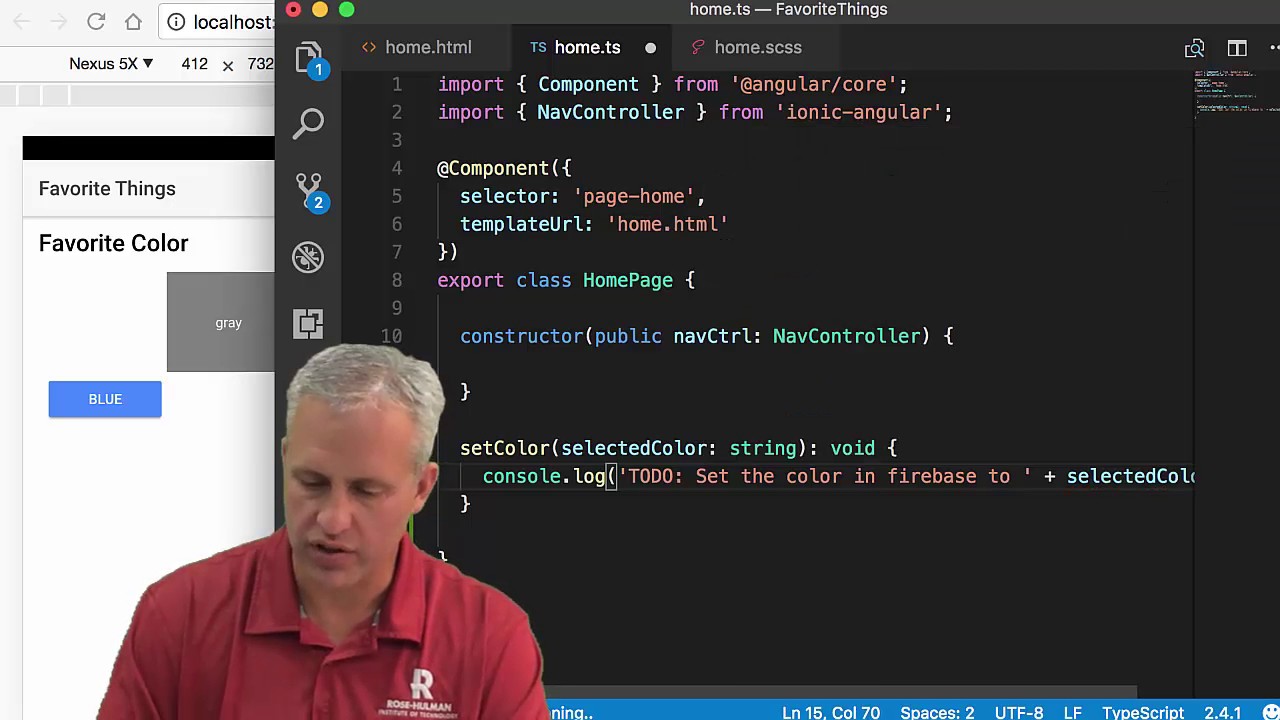Click TypeScript version 2.4.1 in status bar
1280x720 pixels.
coord(1222,712)
